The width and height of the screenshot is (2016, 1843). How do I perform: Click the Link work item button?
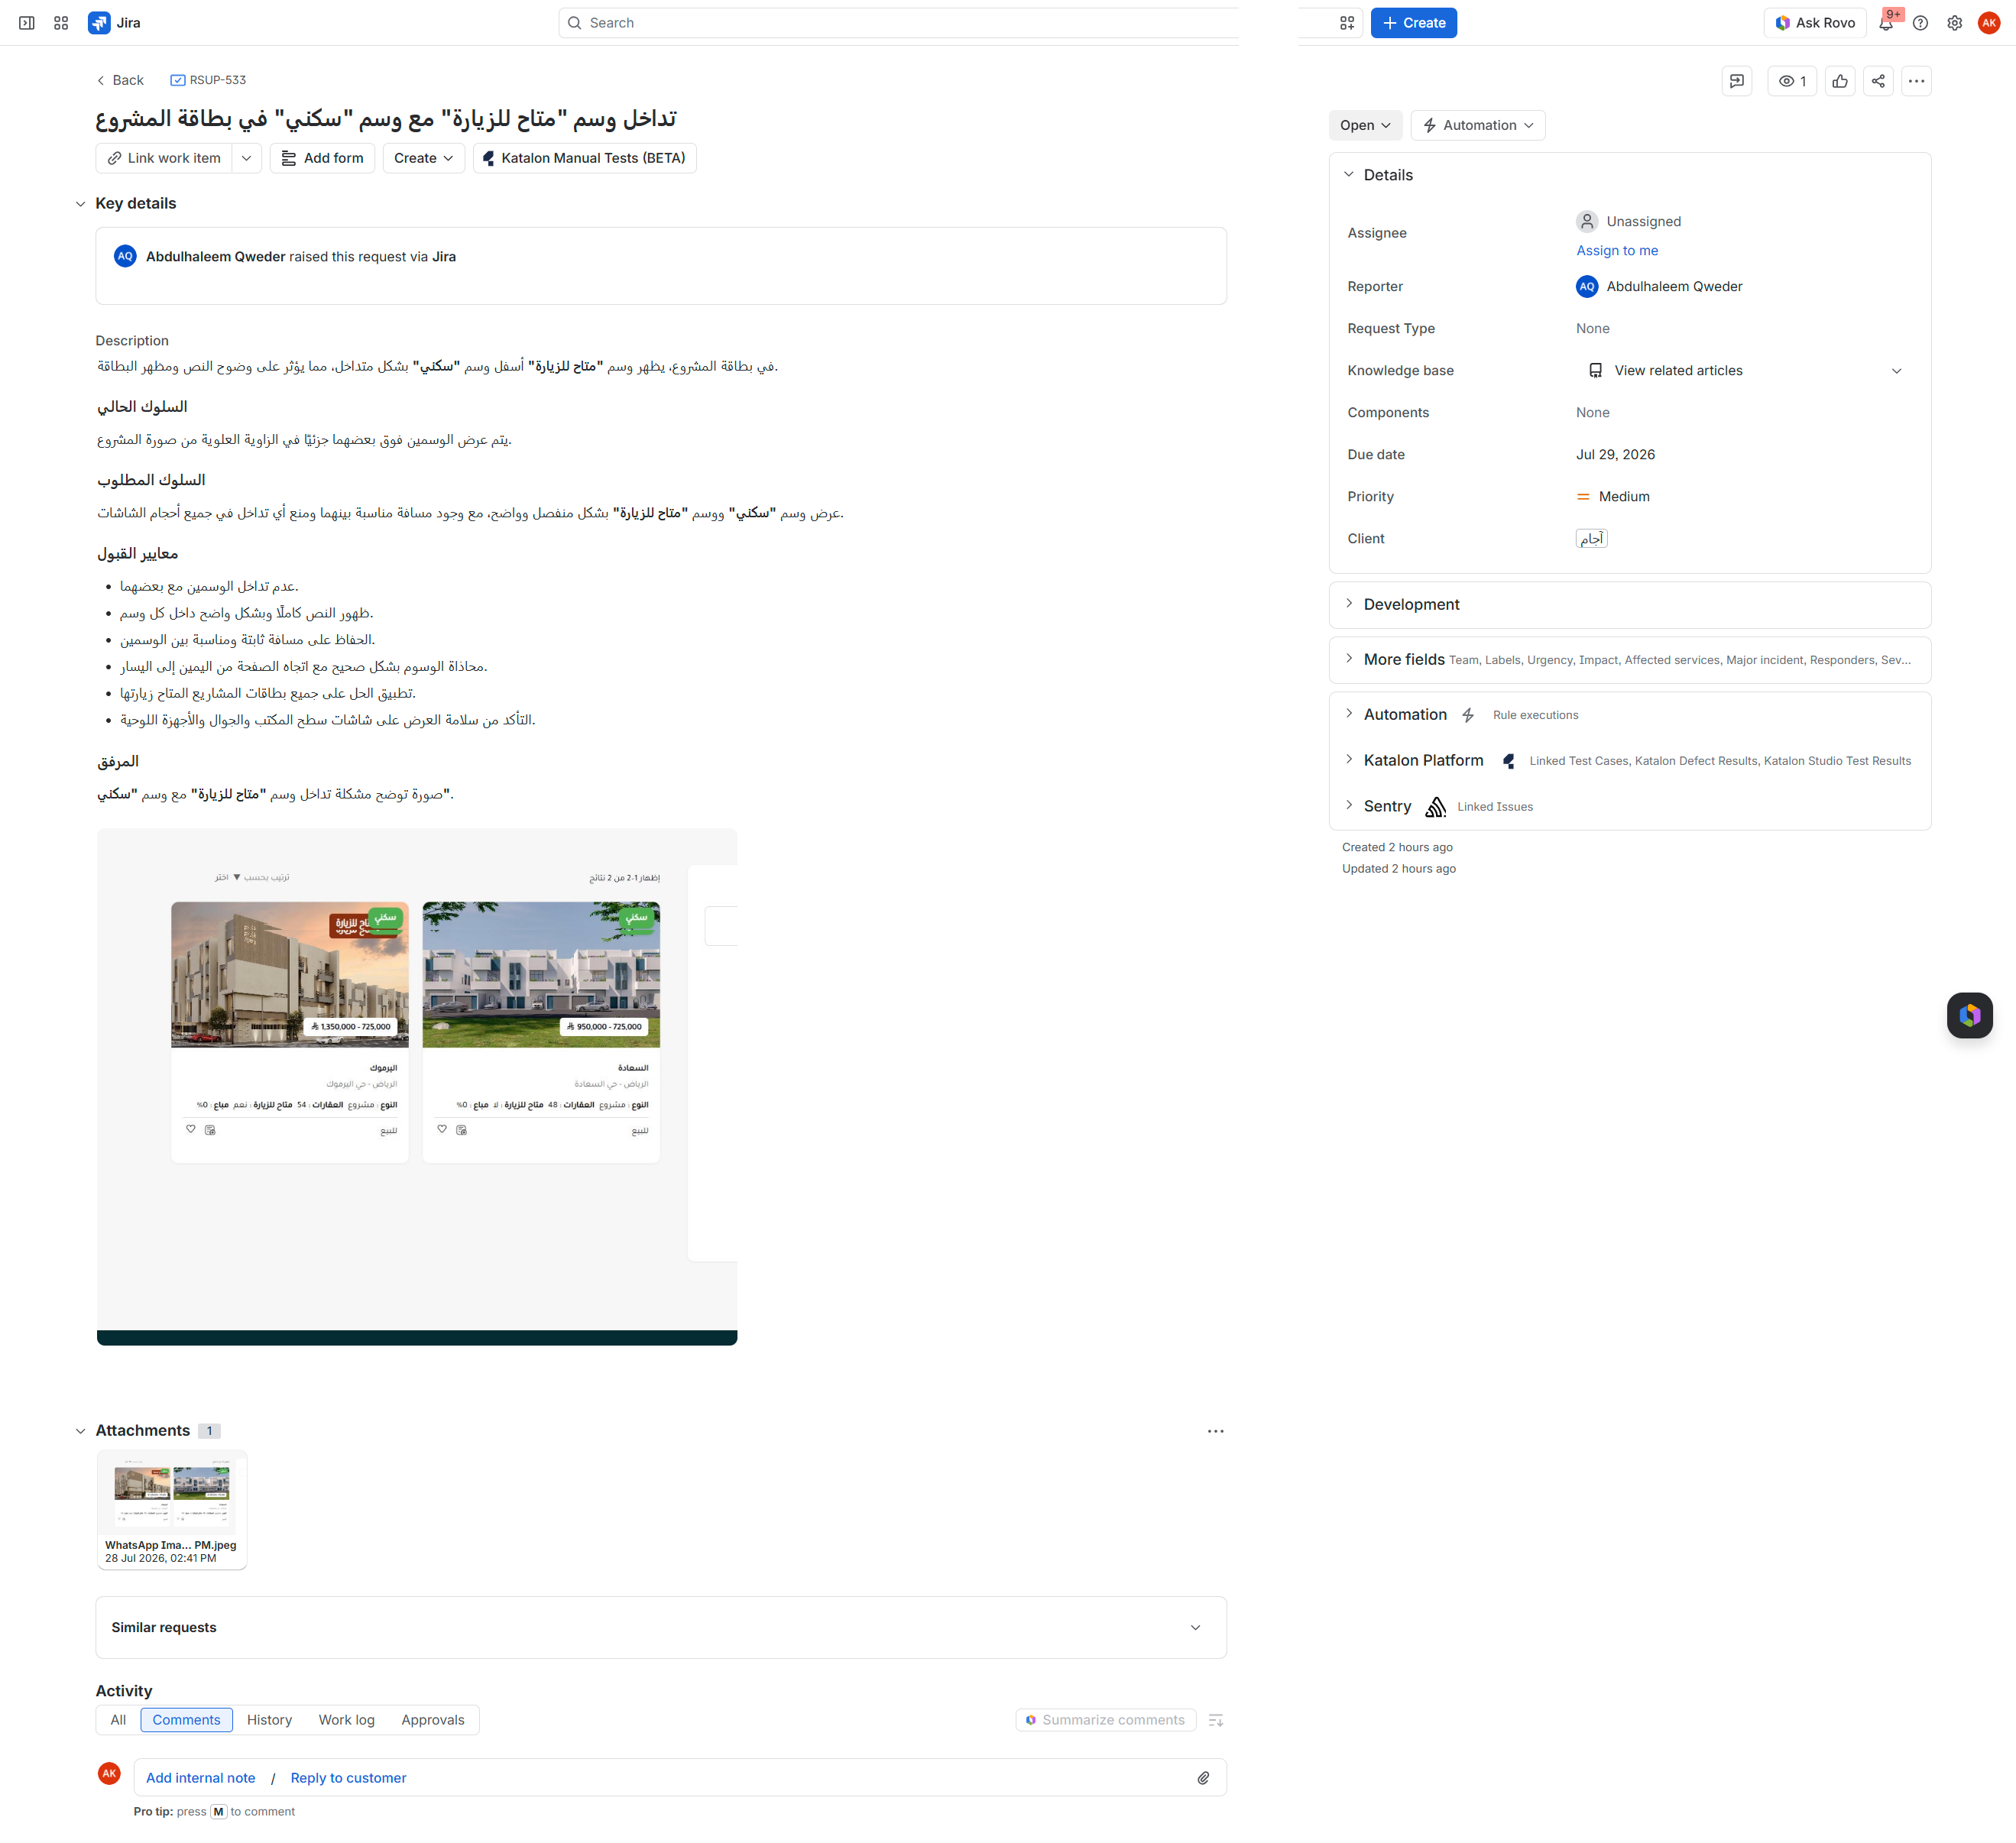[164, 158]
